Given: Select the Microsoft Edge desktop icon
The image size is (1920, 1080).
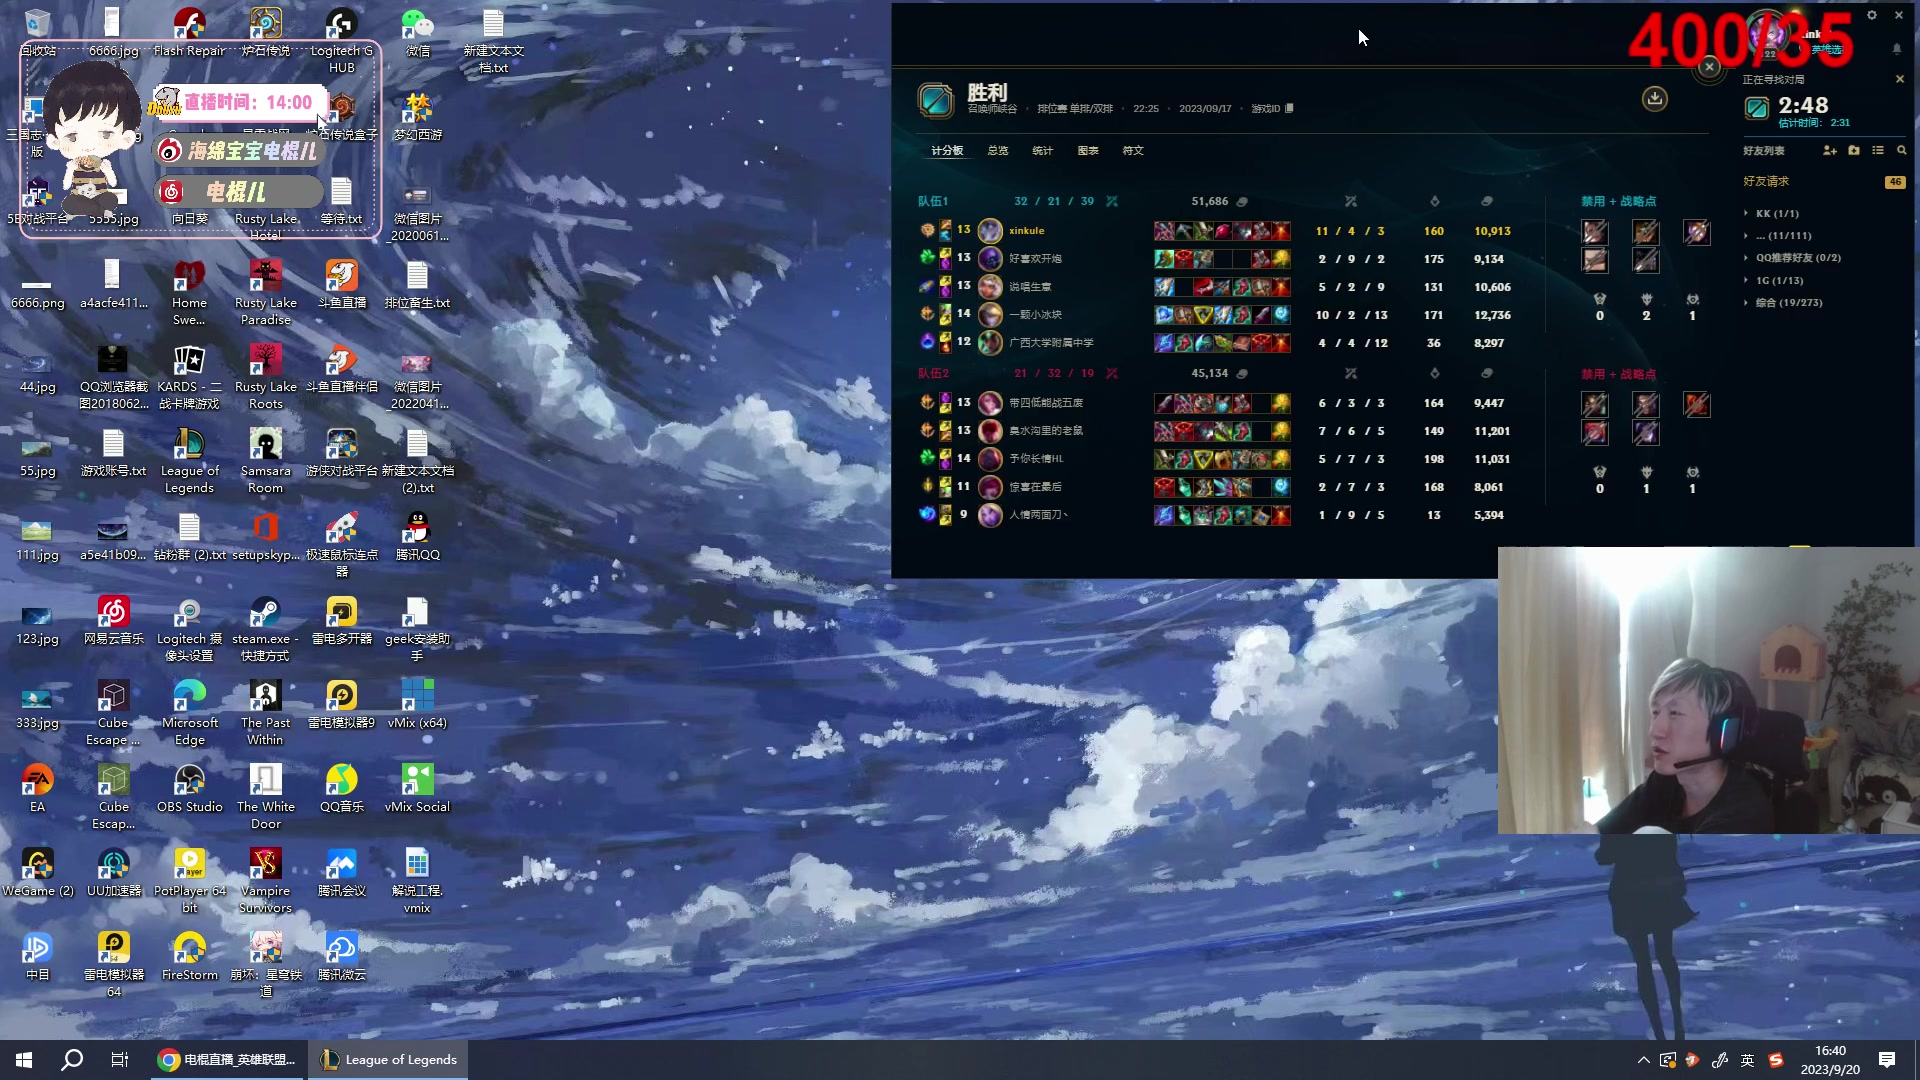Looking at the screenshot, I should click(x=189, y=713).
